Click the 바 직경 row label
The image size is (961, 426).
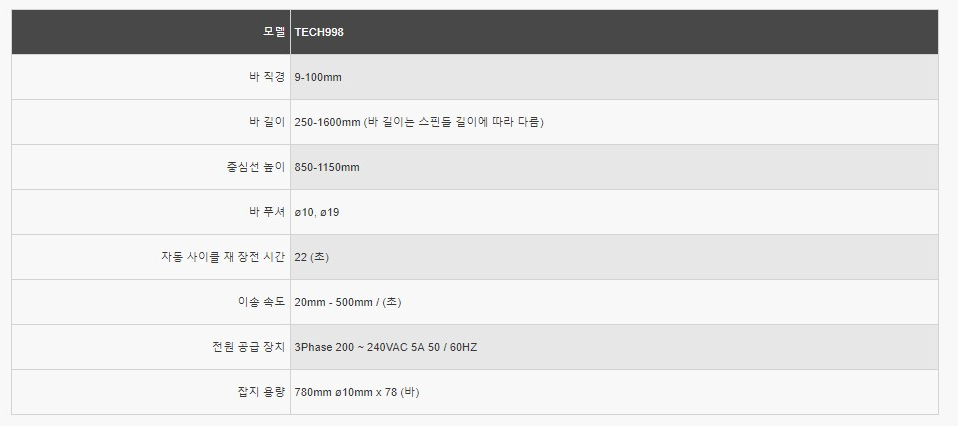point(264,77)
